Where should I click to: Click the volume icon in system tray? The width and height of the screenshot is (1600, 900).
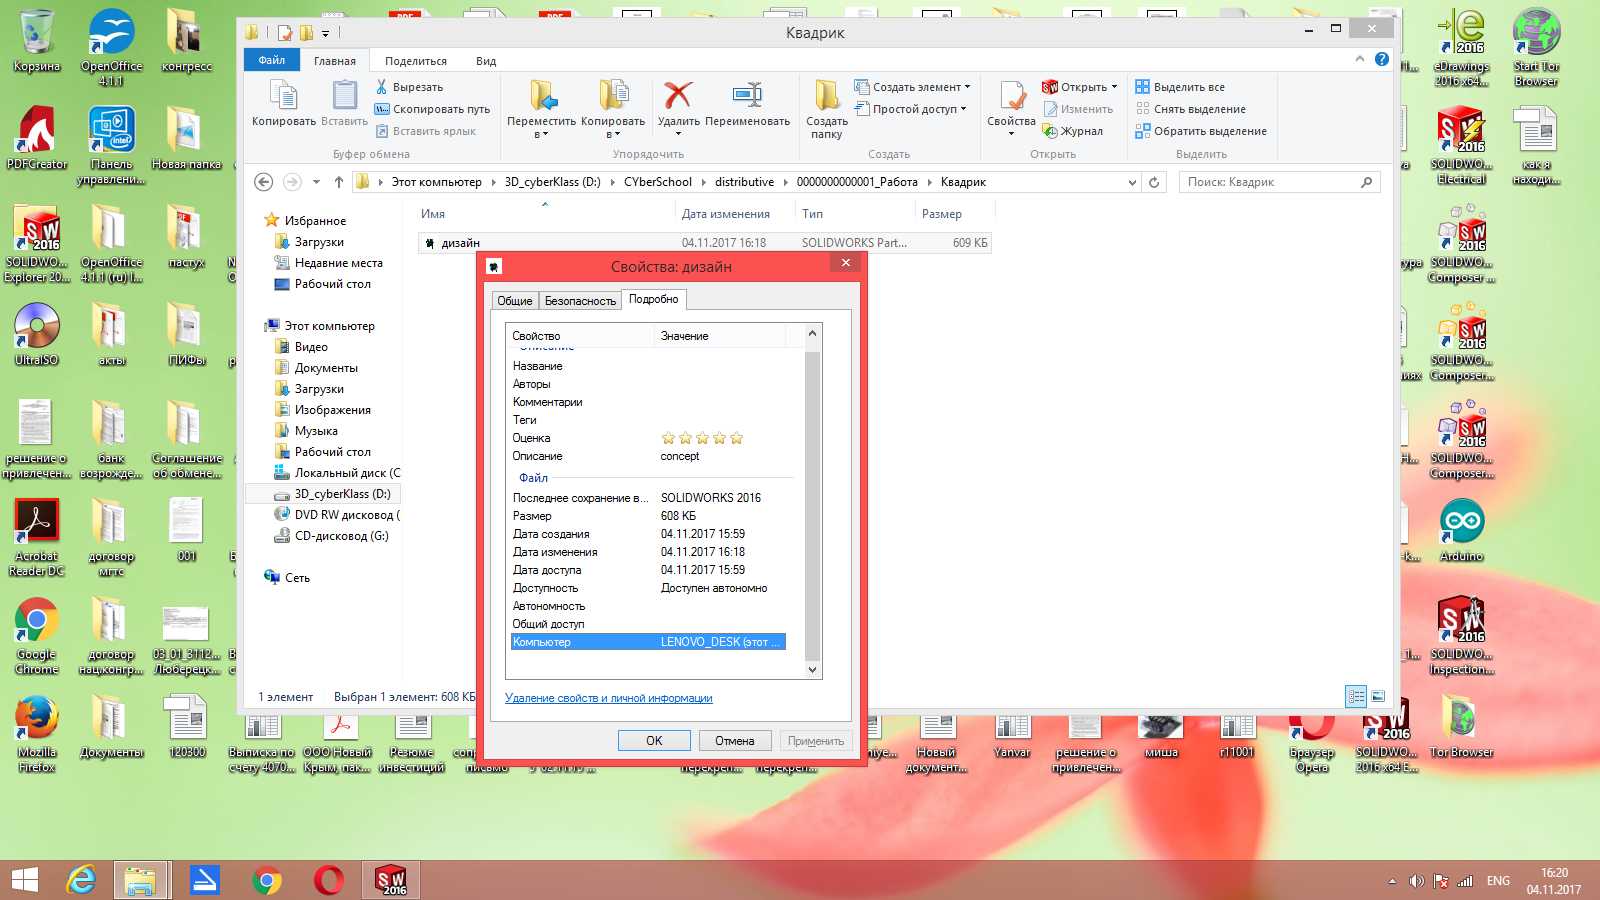click(x=1416, y=881)
